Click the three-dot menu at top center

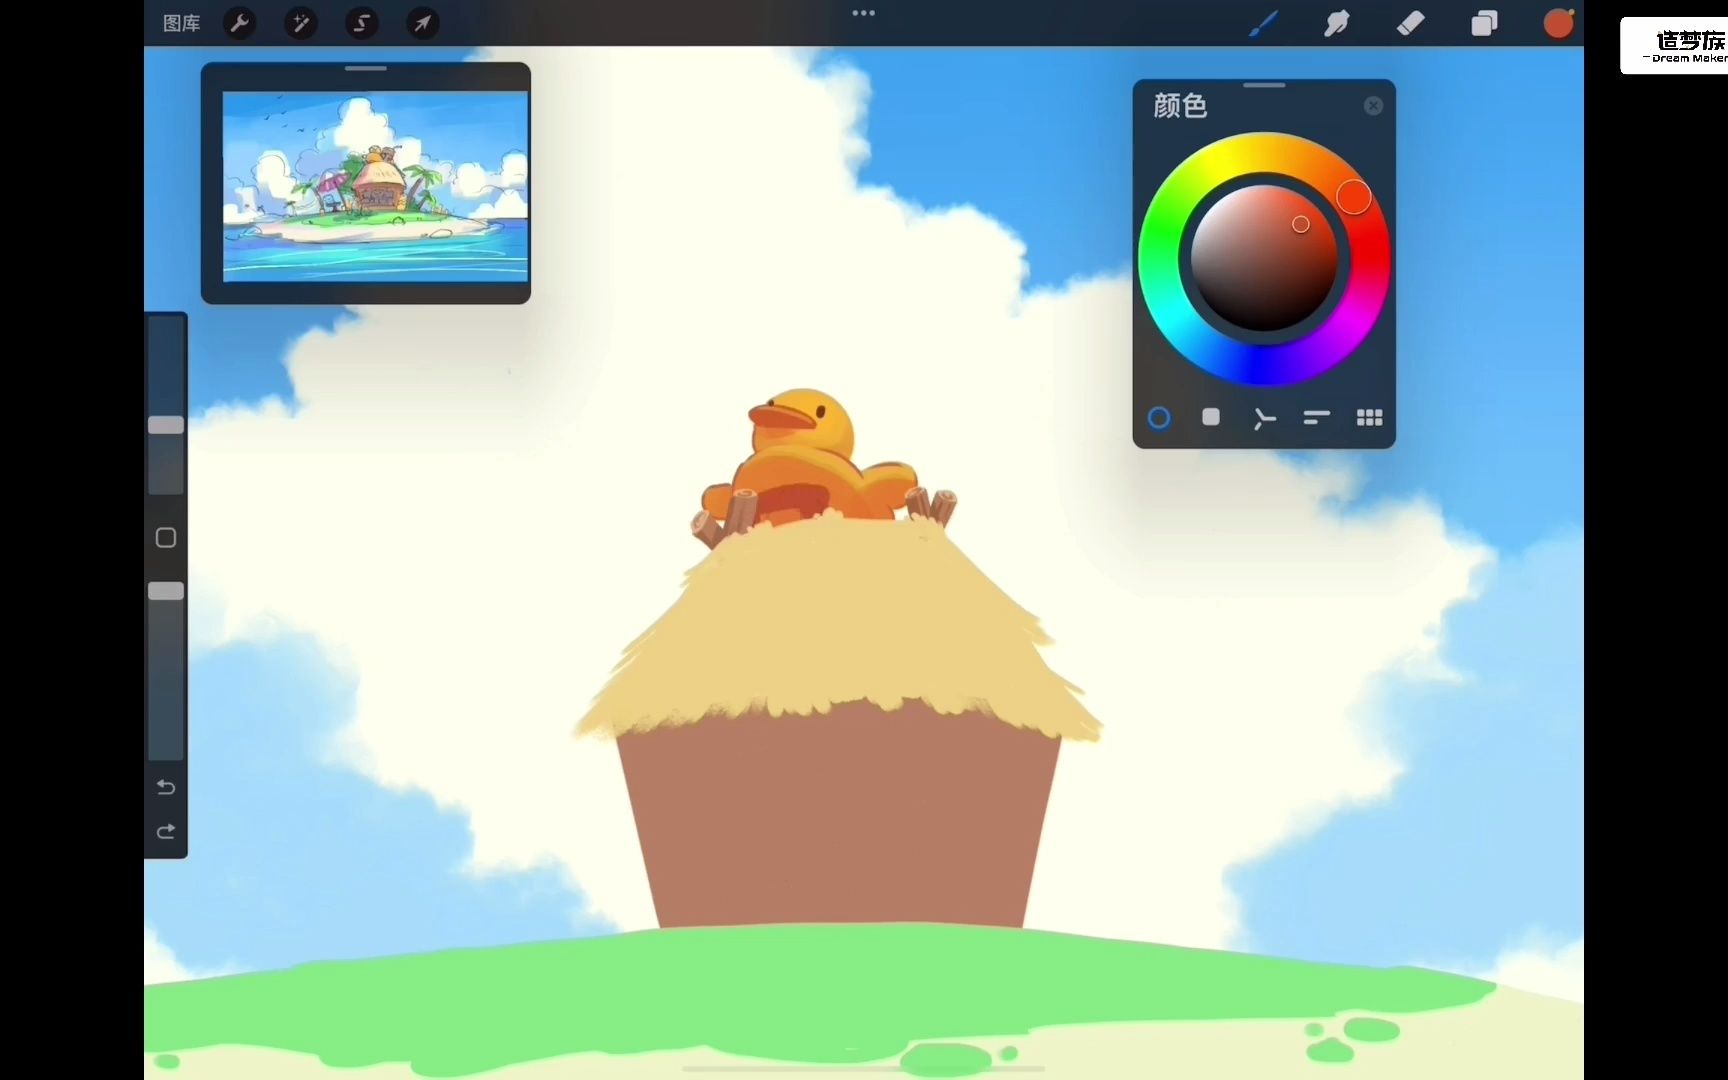click(x=863, y=13)
